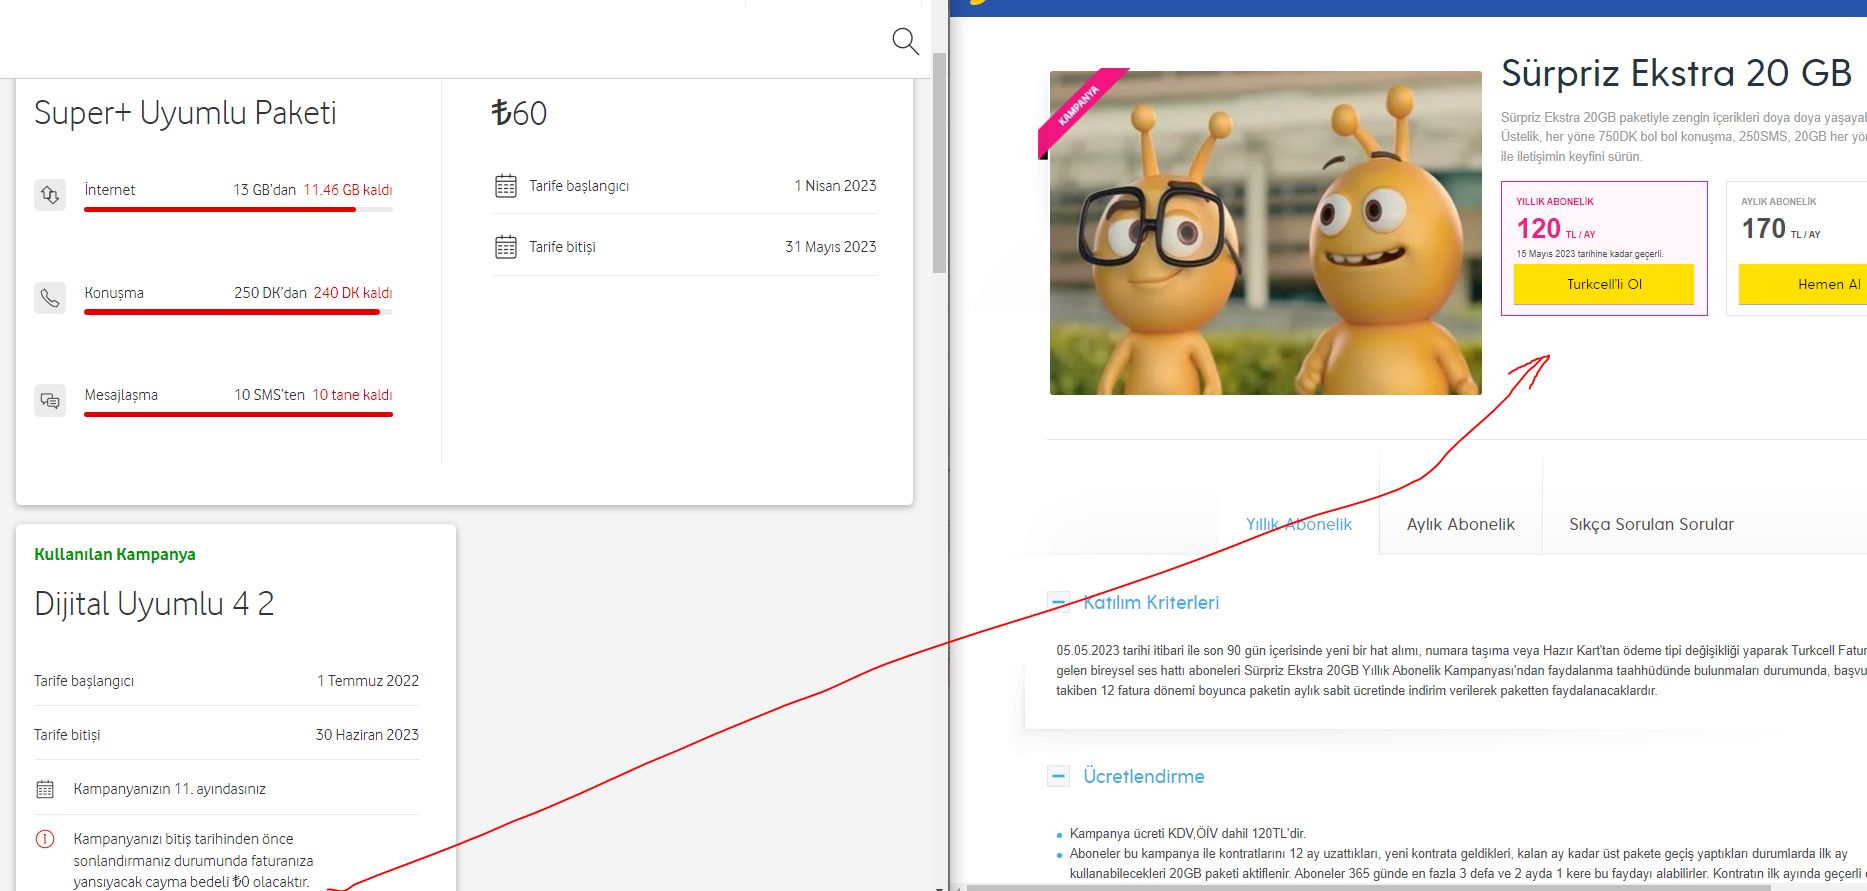Click the İnternet data usage icon
This screenshot has height=891, width=1867.
click(50, 194)
